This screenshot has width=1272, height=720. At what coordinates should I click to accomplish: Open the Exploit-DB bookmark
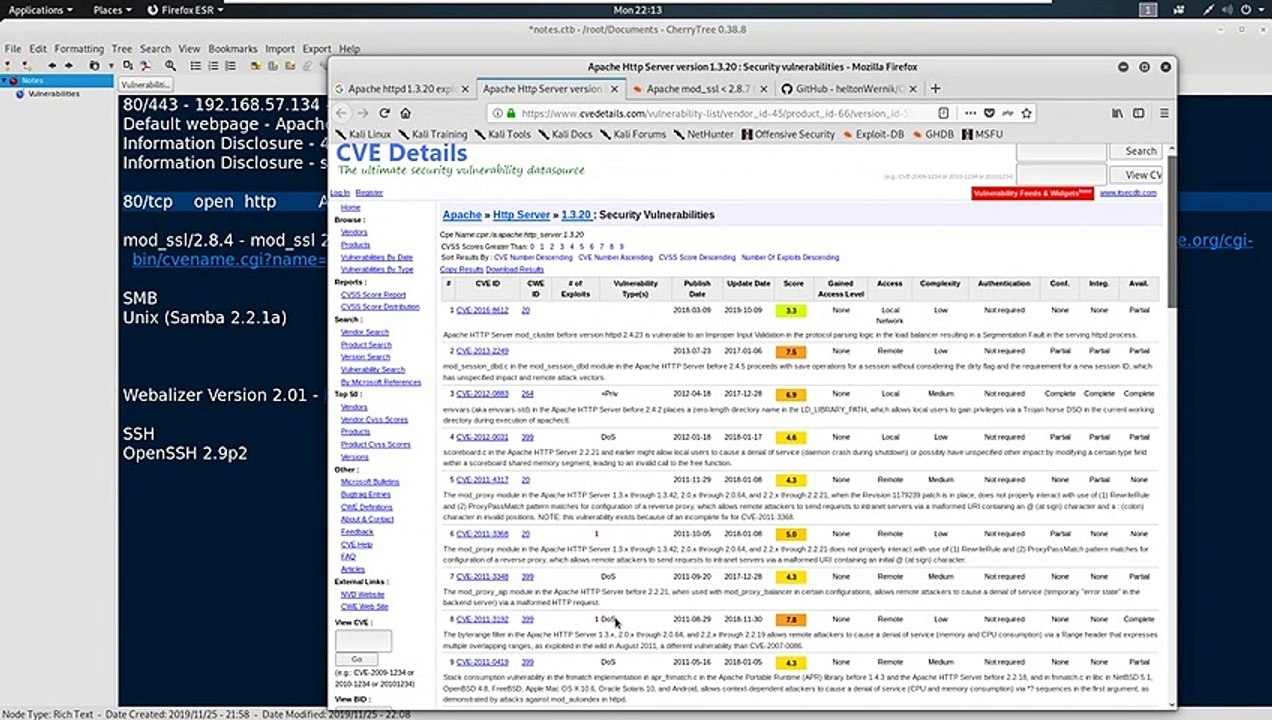point(873,134)
